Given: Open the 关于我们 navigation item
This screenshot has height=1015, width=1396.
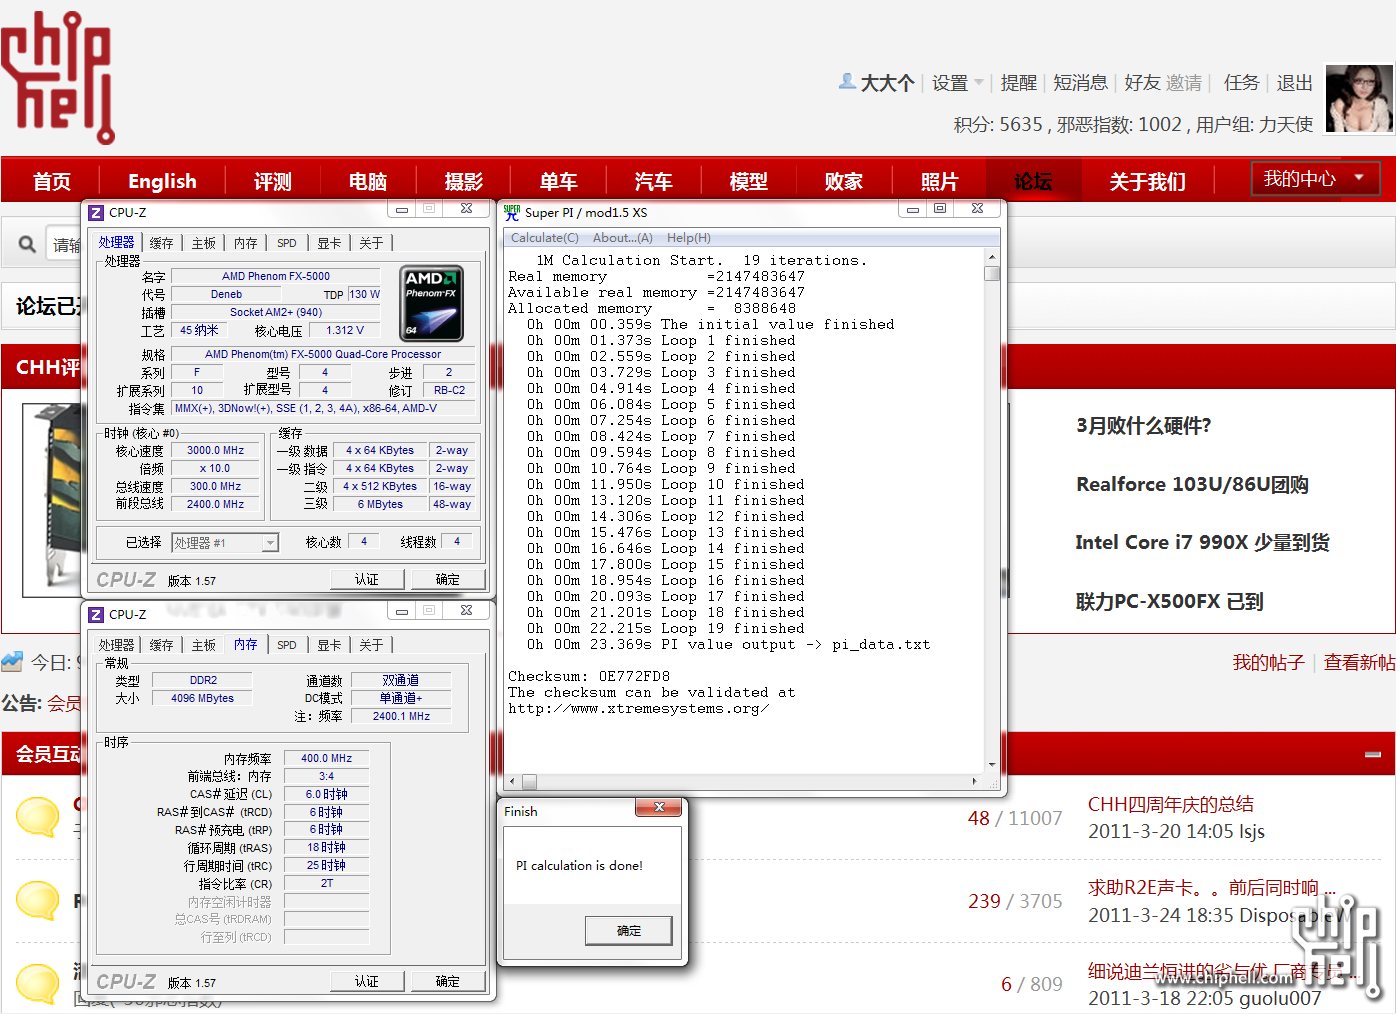Looking at the screenshot, I should [x=1148, y=181].
